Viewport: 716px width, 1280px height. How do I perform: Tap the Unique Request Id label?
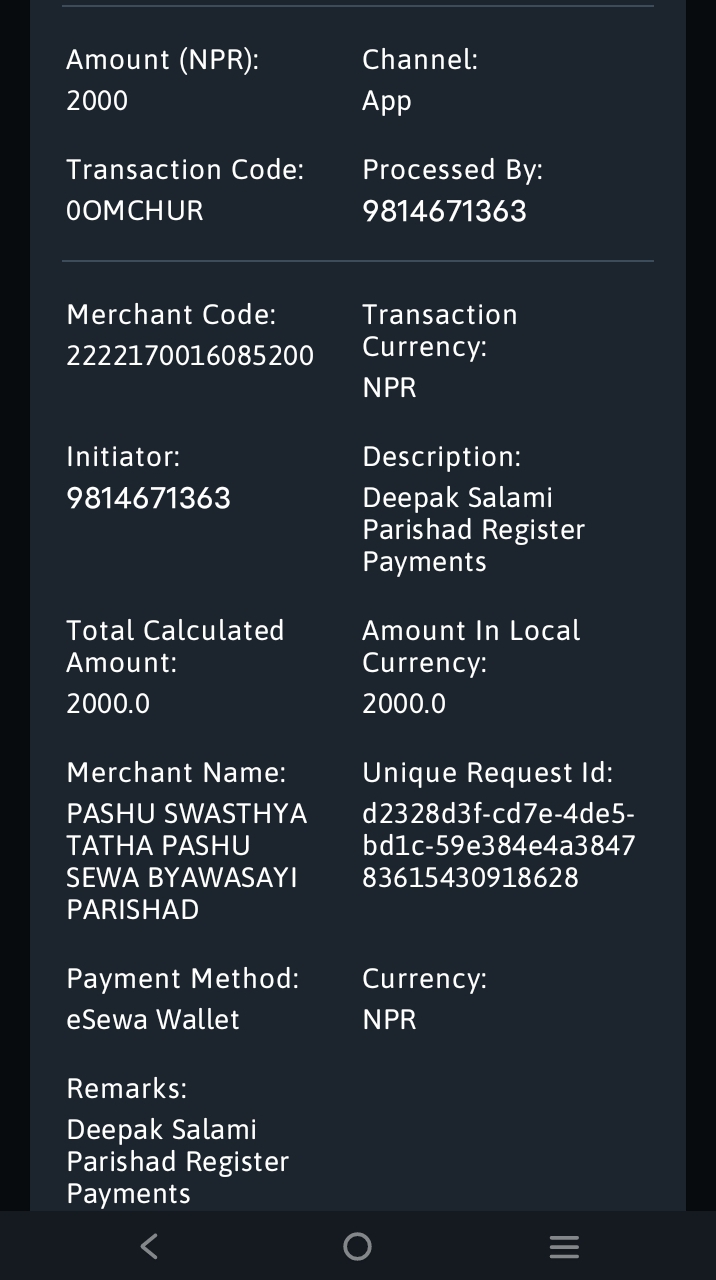pyautogui.click(x=488, y=774)
